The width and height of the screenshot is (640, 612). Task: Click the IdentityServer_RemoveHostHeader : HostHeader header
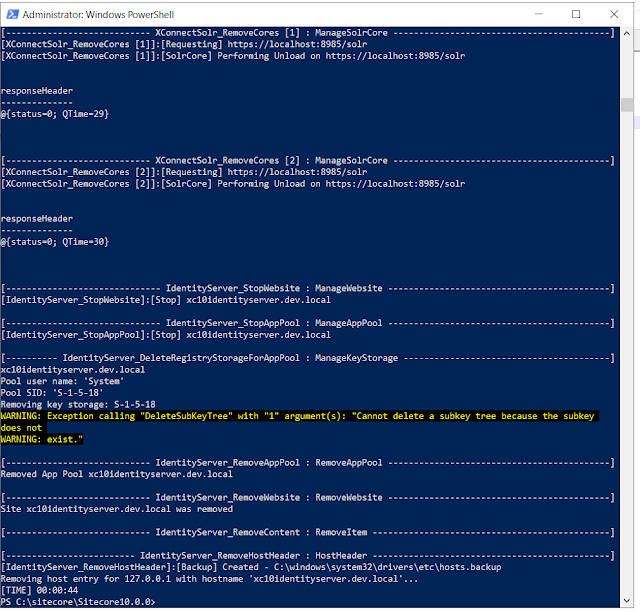pos(308,556)
